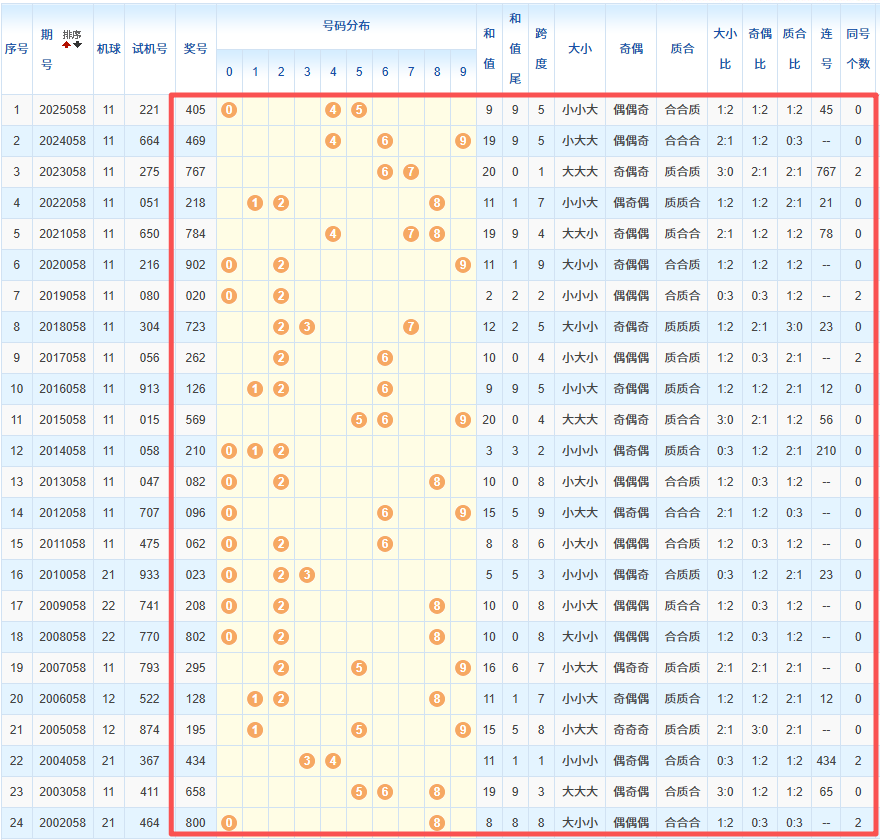Click the black descending sort arrow
The height and width of the screenshot is (840, 880).
(x=78, y=44)
